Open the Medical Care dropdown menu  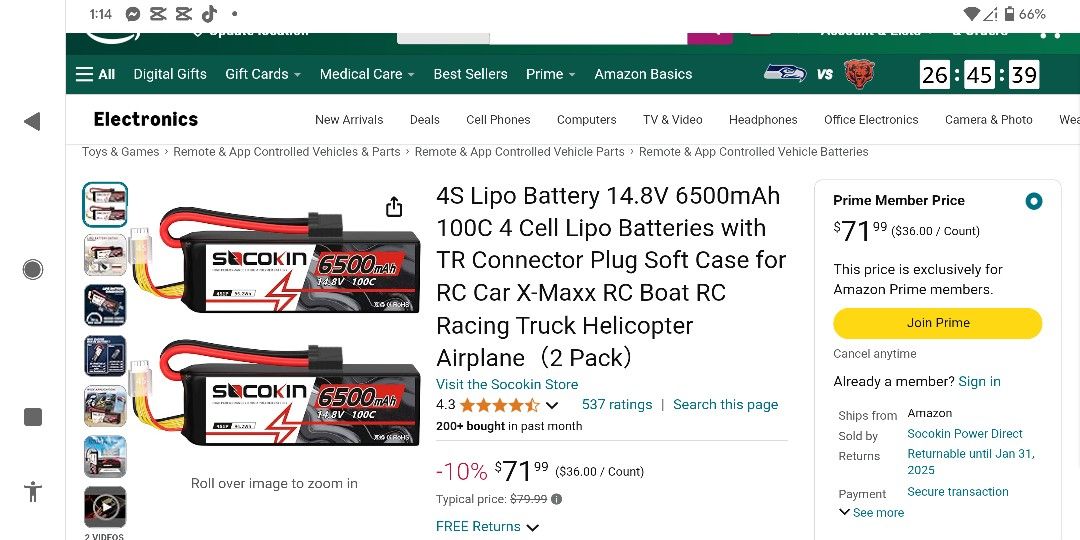pos(366,74)
